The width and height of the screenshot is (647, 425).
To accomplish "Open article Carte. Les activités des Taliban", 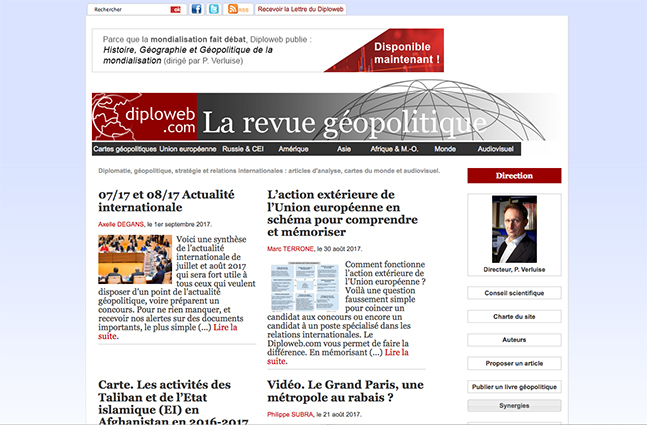I will click(173, 402).
